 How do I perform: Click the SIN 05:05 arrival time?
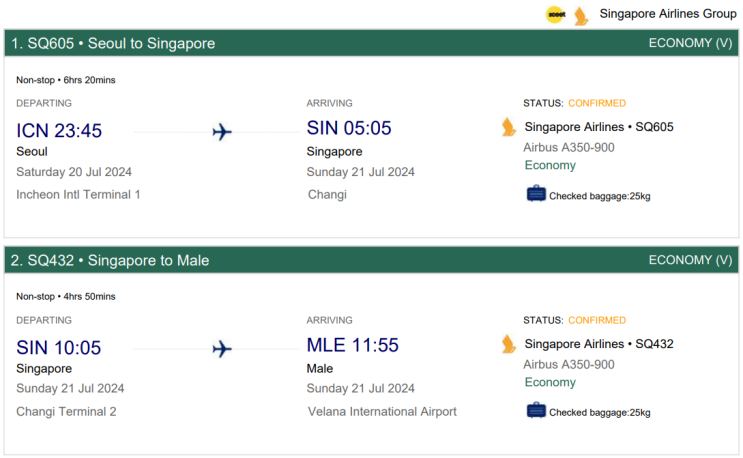(x=349, y=129)
